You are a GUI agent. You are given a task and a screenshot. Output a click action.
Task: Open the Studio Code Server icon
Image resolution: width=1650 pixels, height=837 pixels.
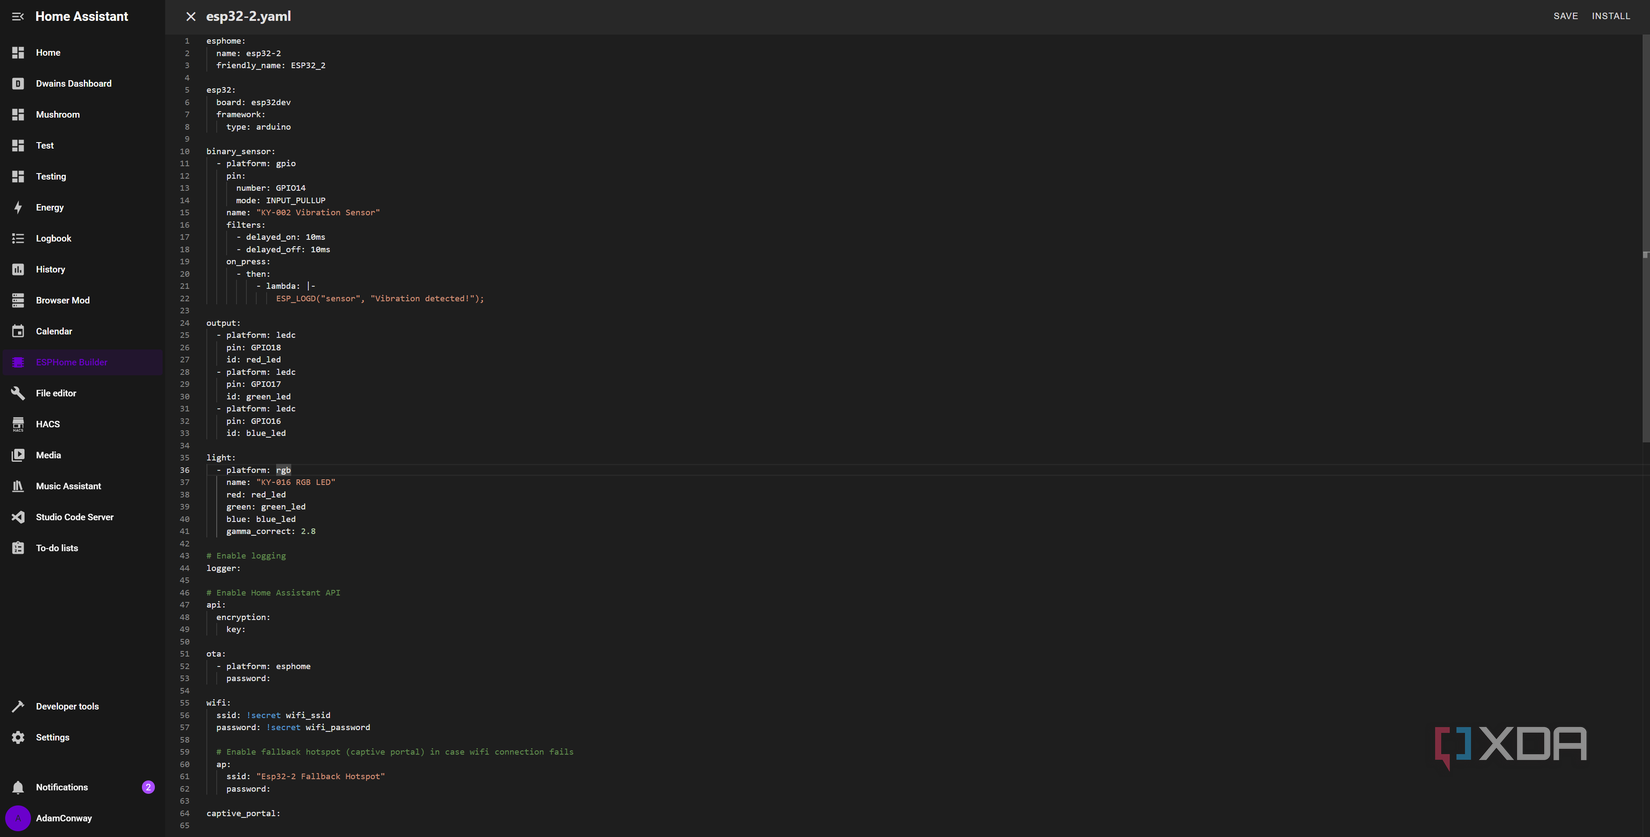18,517
